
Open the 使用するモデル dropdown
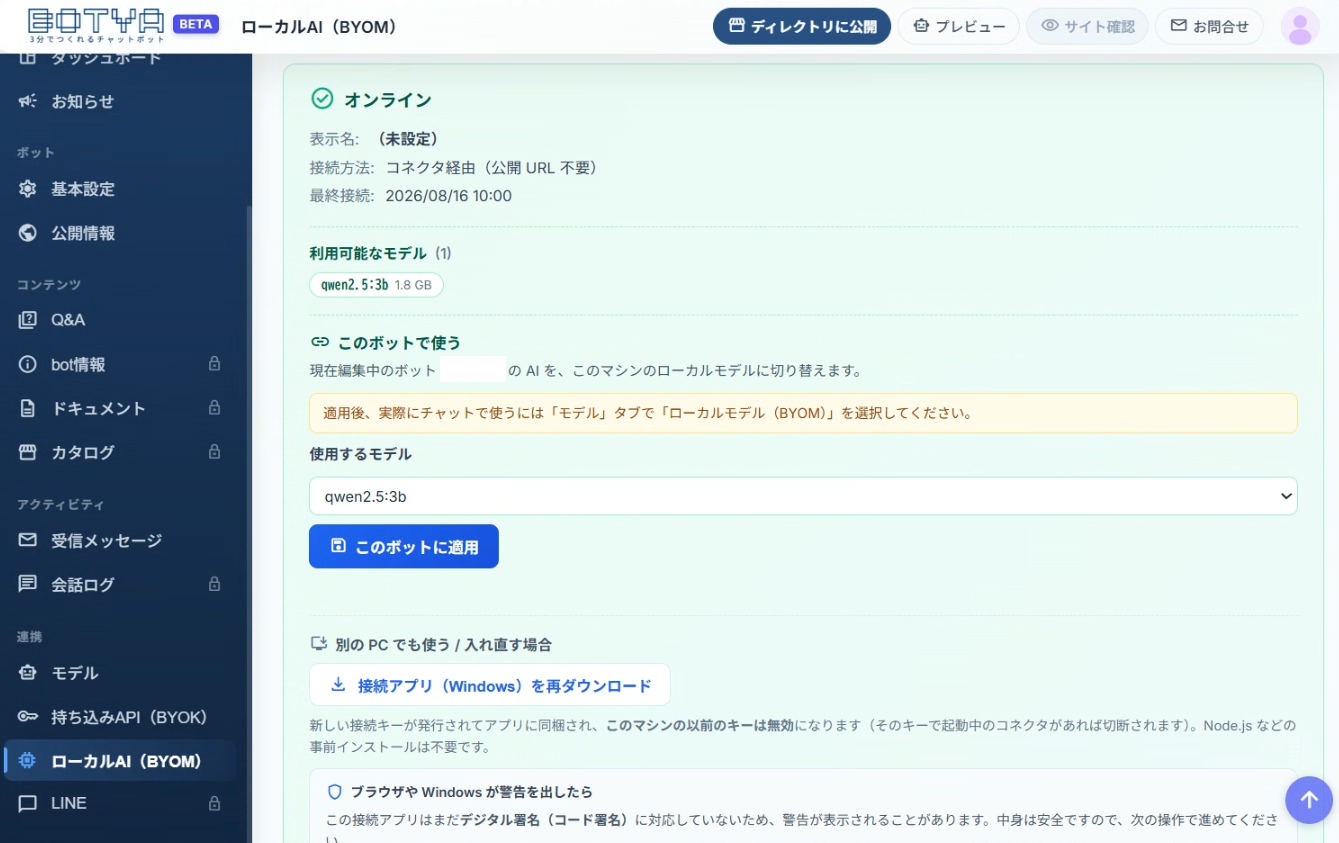click(803, 496)
